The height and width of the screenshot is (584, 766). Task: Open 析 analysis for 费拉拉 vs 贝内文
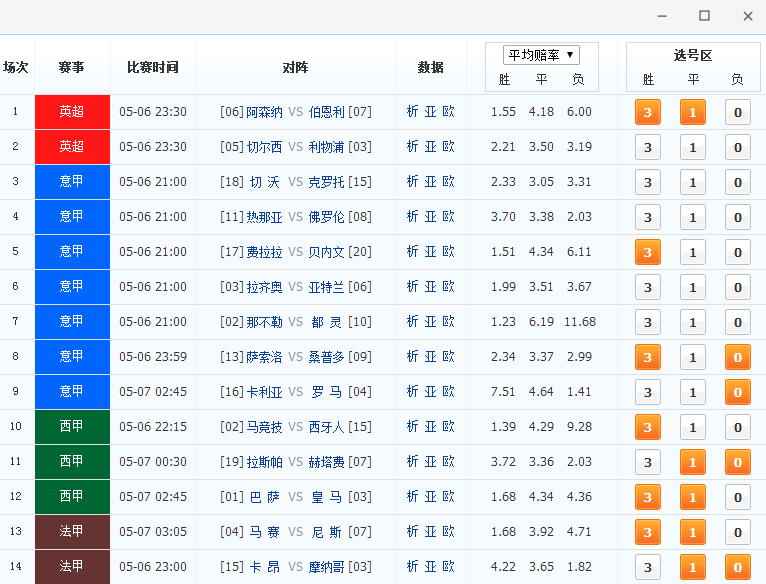pos(413,251)
